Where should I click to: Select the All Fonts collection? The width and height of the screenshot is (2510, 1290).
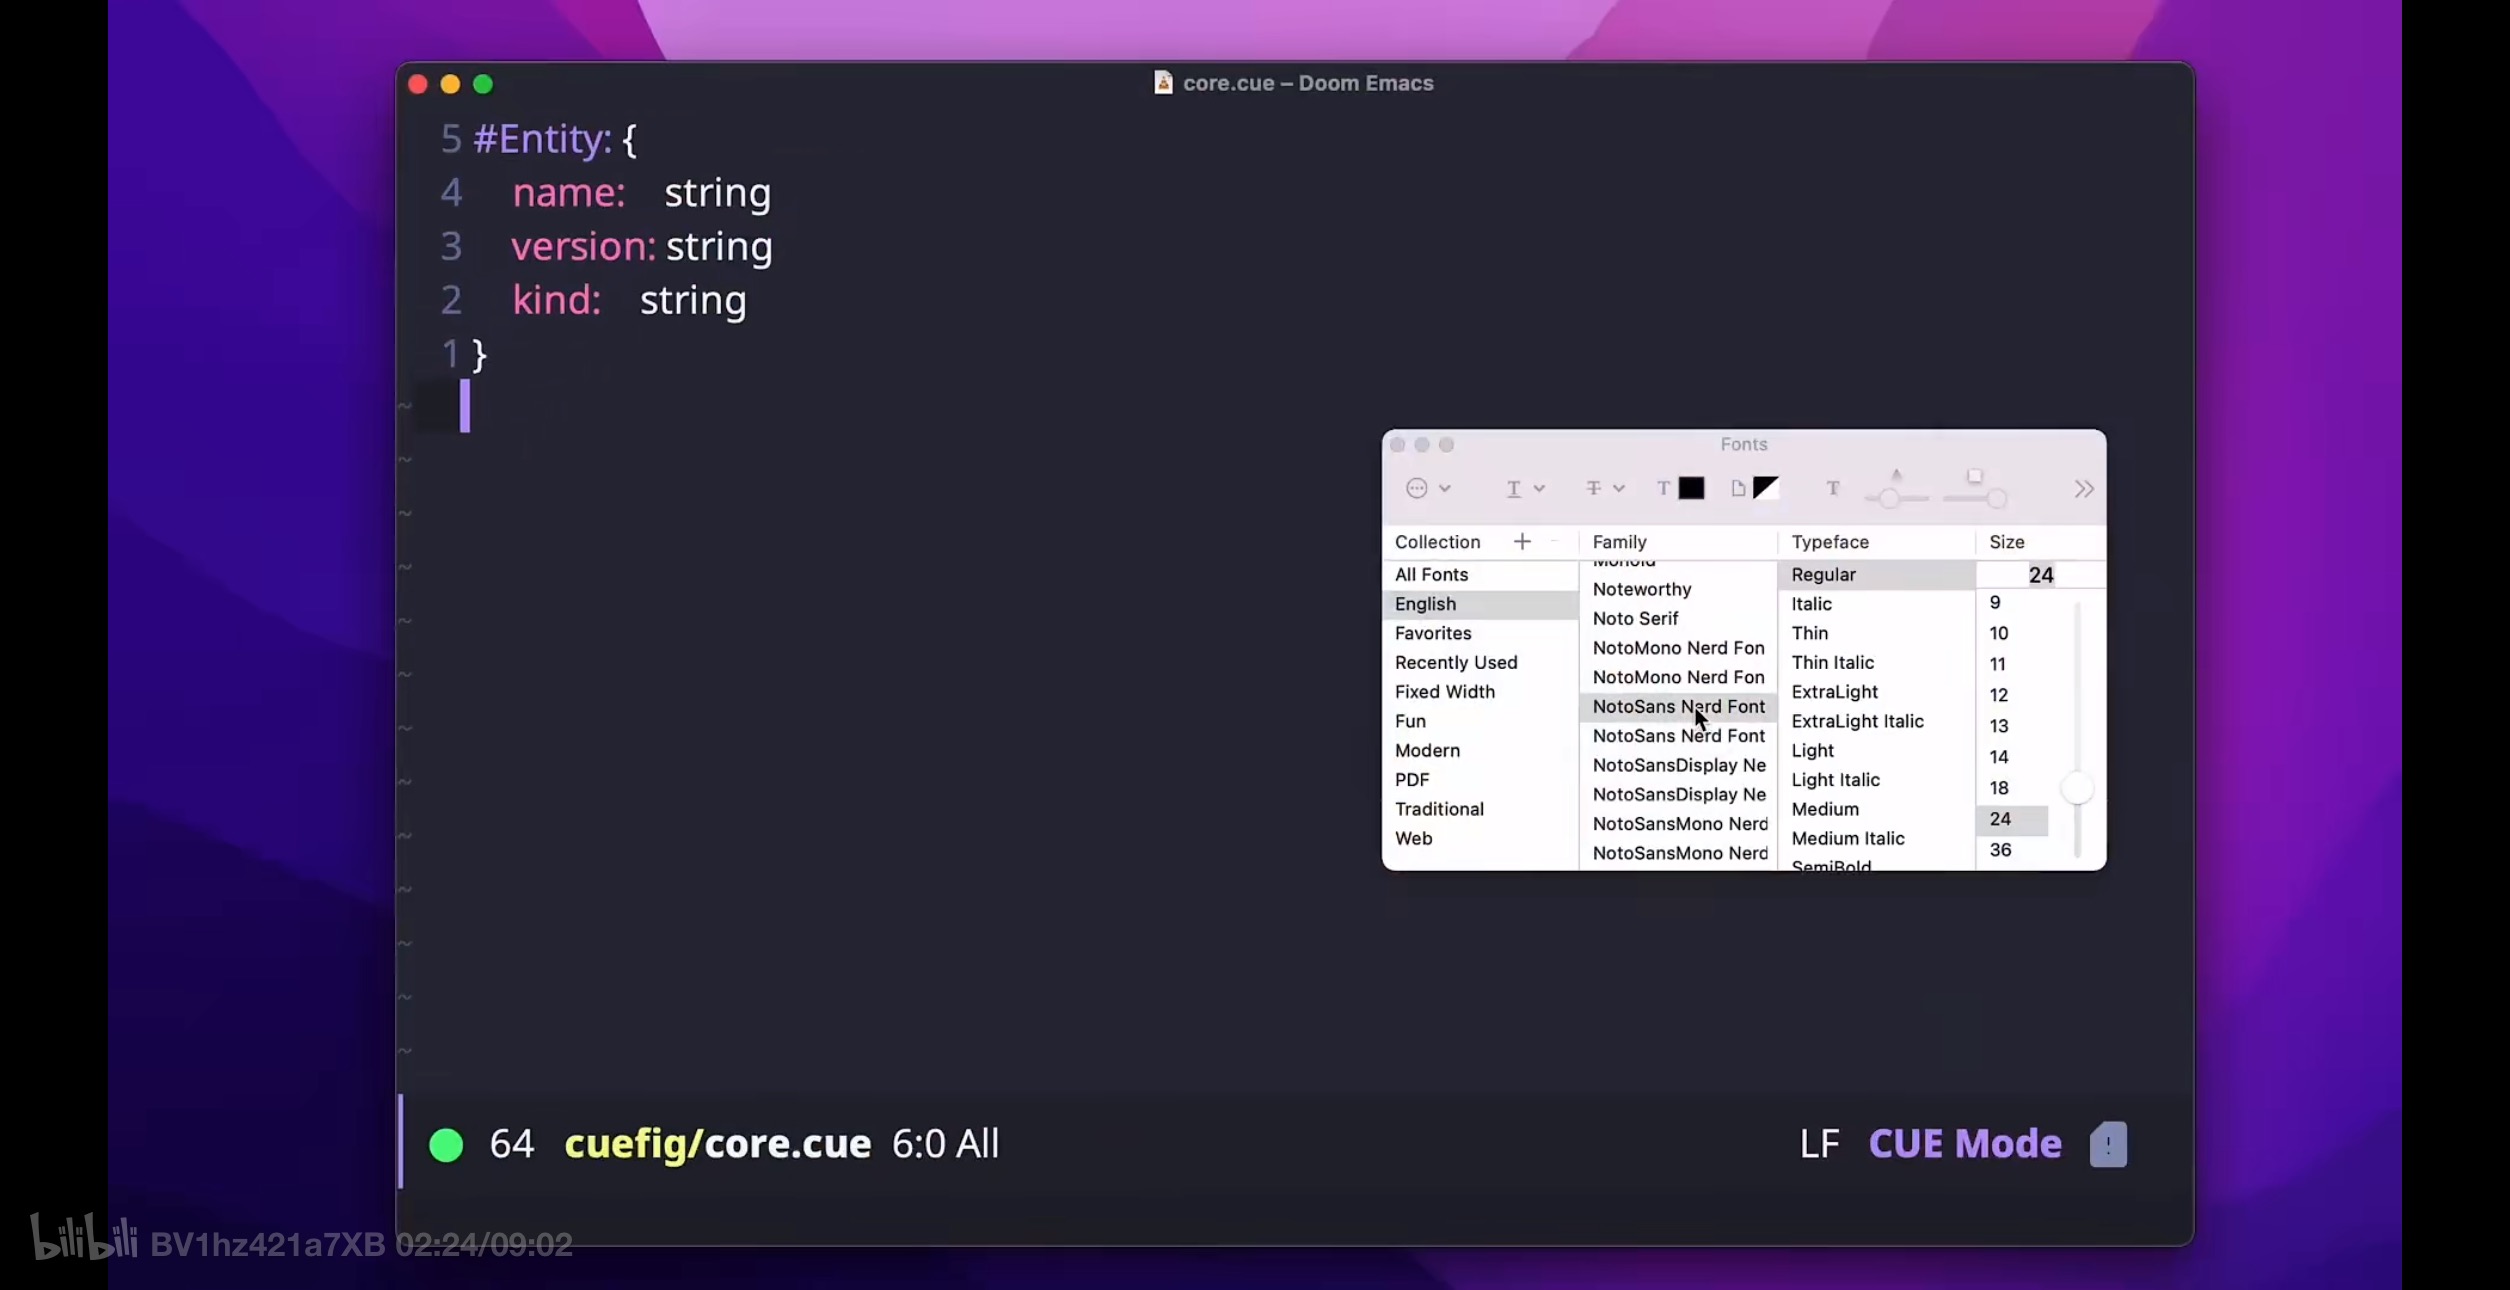pyautogui.click(x=1480, y=574)
